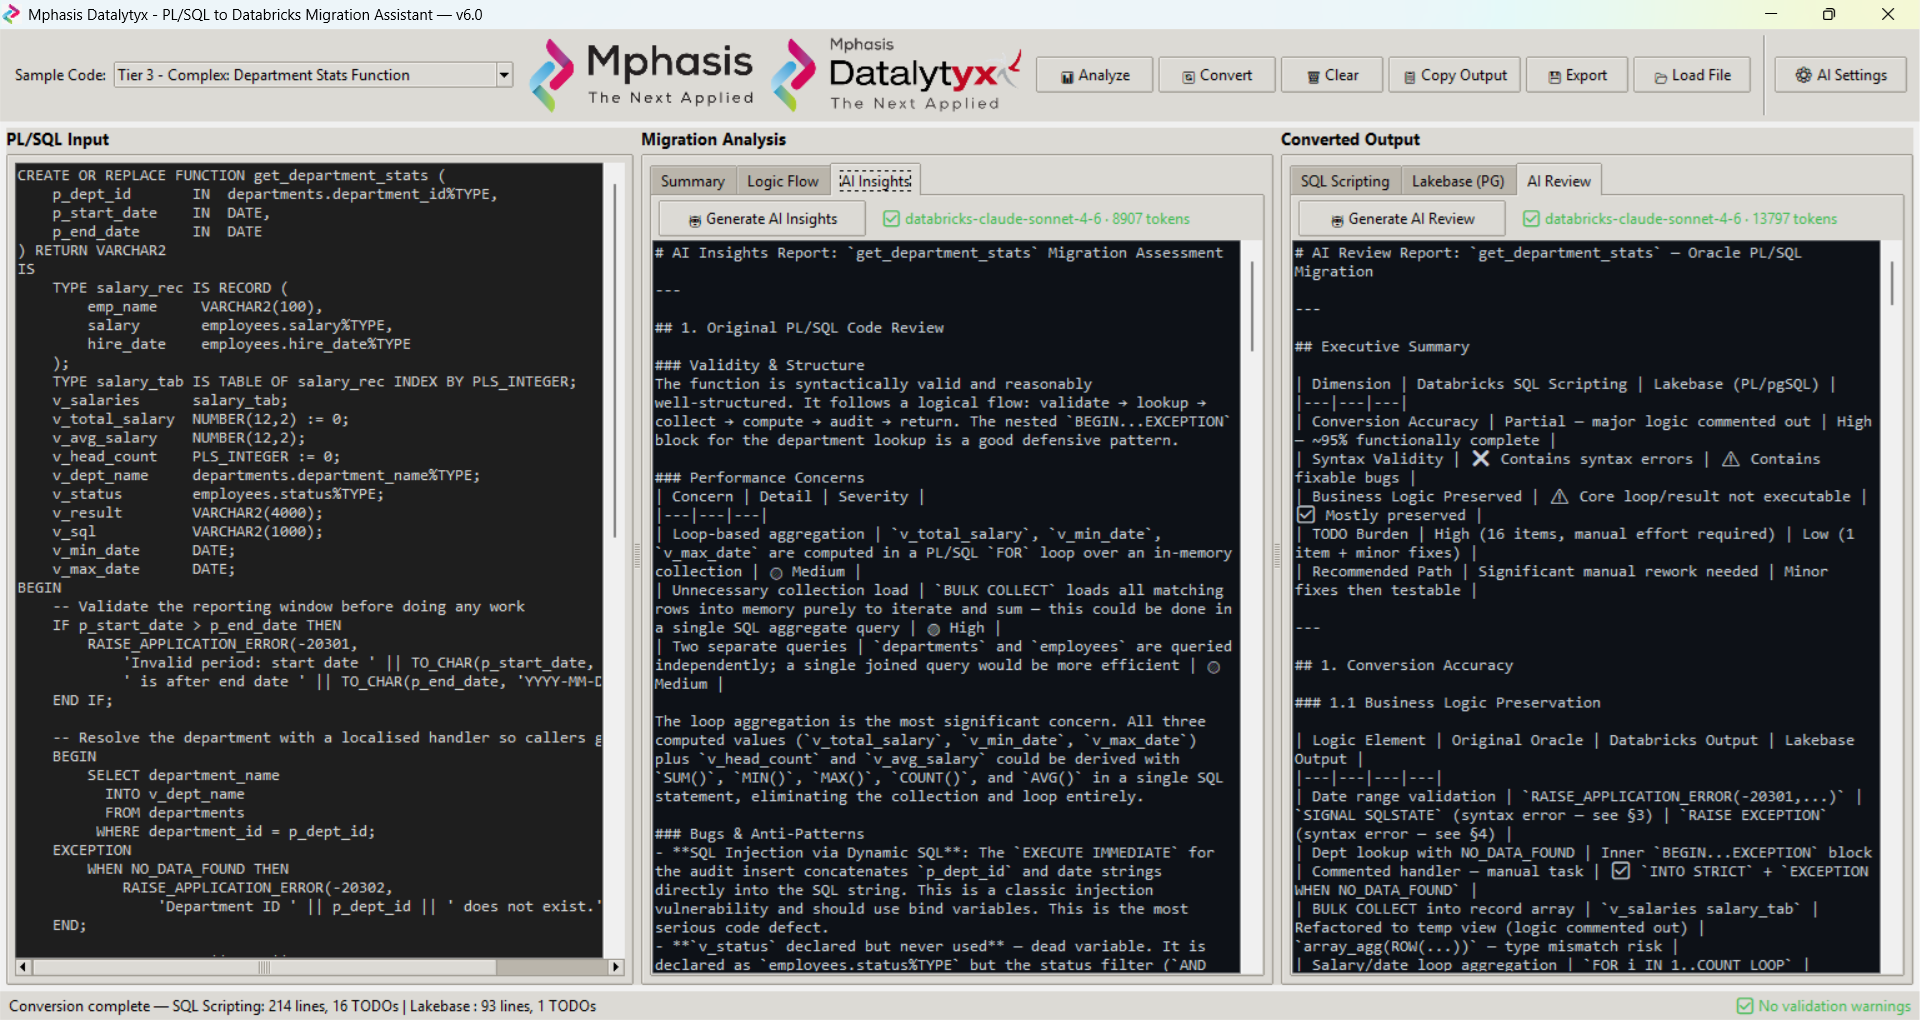Click the Sample Code label

[60, 75]
